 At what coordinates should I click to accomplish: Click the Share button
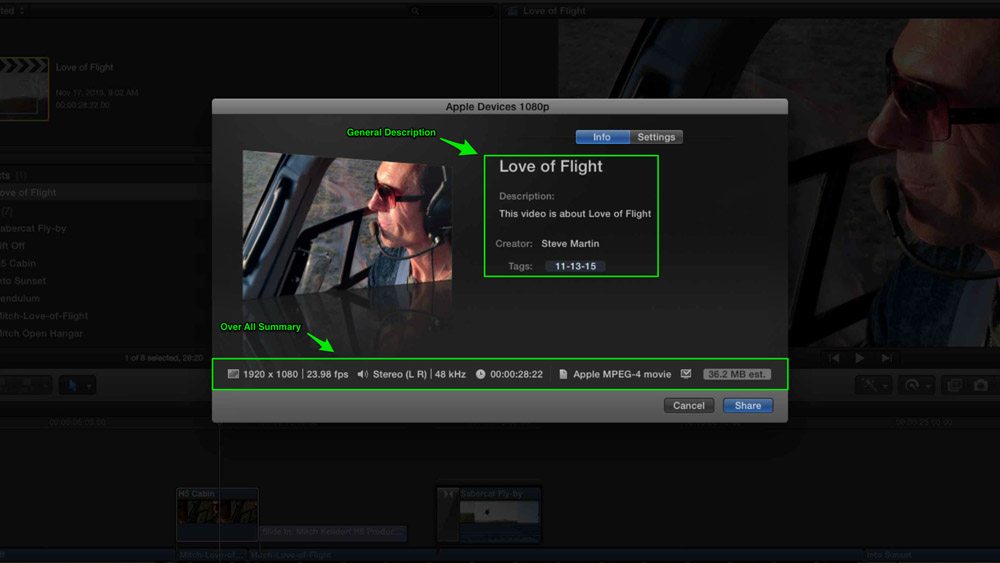click(747, 406)
